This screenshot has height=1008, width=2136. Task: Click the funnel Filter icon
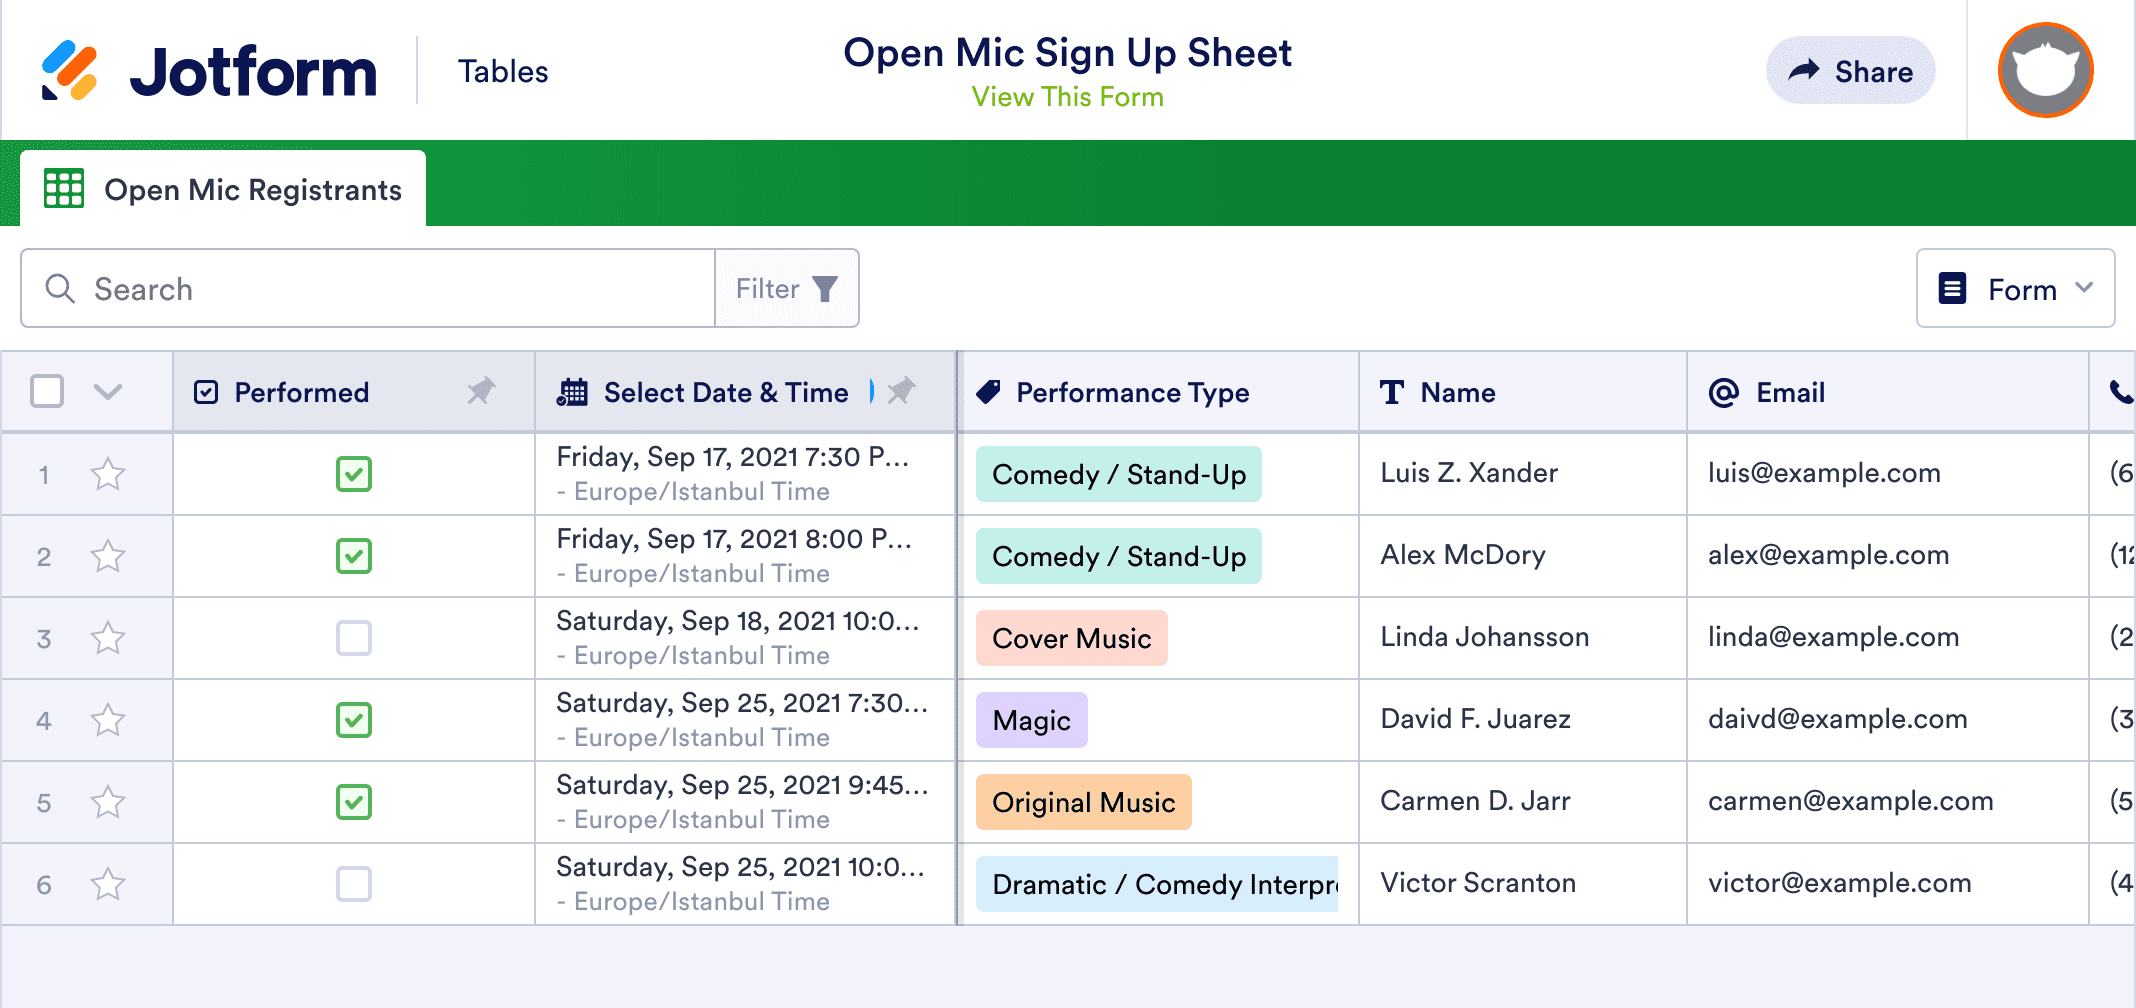tap(825, 289)
